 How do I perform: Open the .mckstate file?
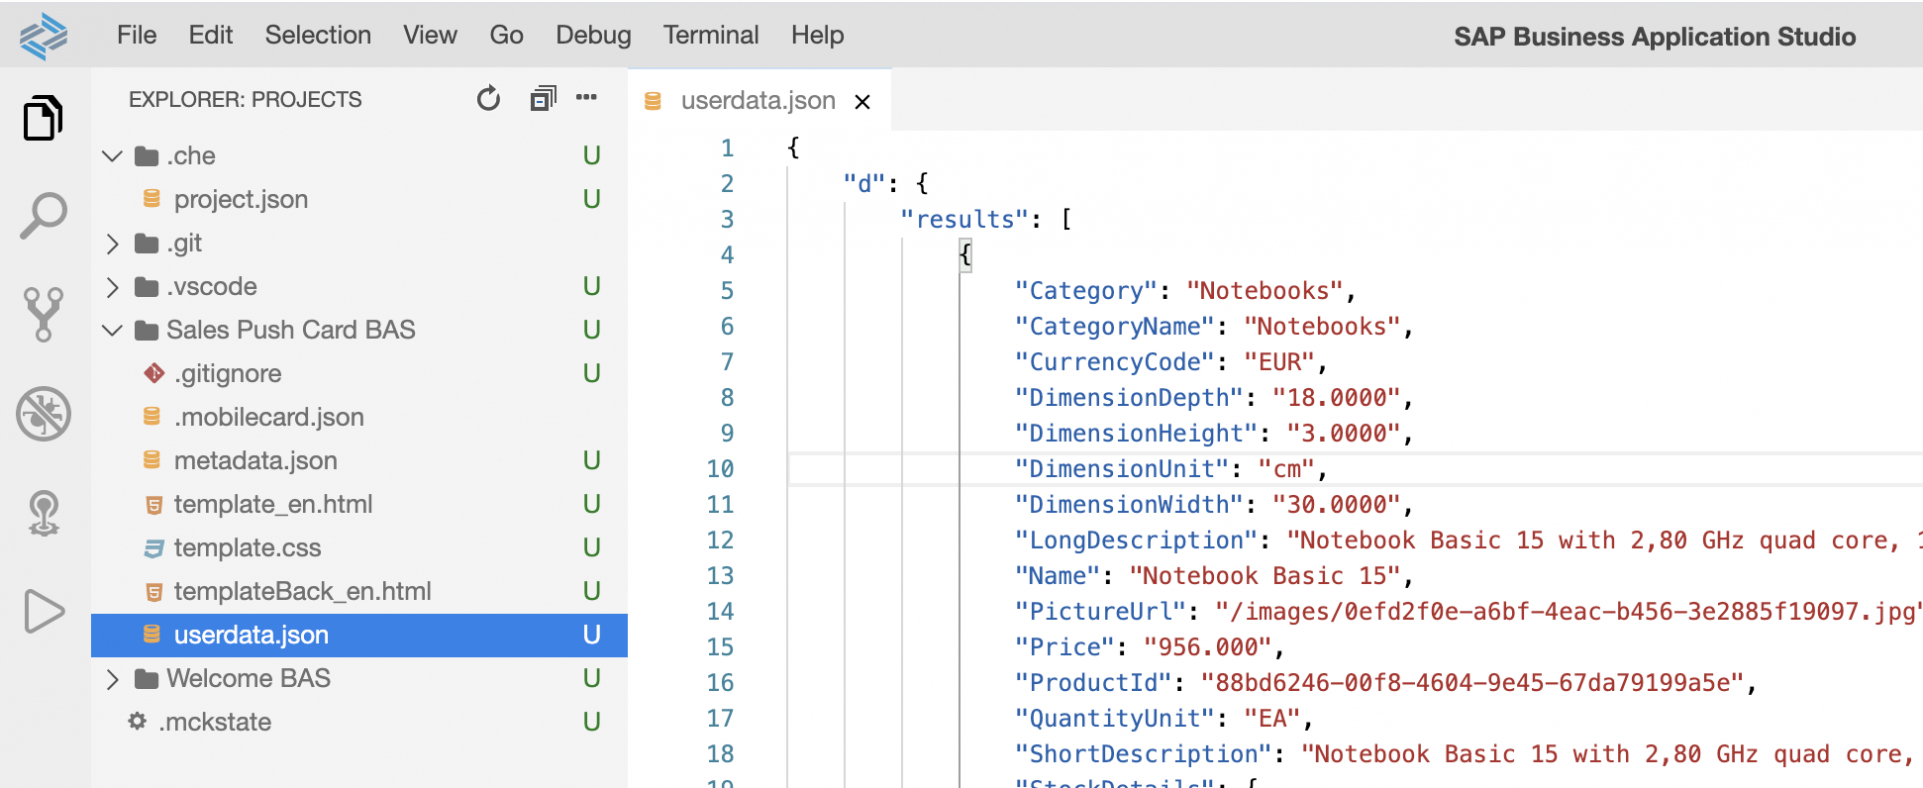(215, 722)
